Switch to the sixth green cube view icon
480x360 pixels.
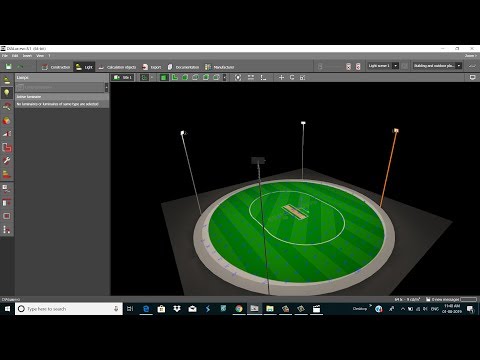pos(216,77)
